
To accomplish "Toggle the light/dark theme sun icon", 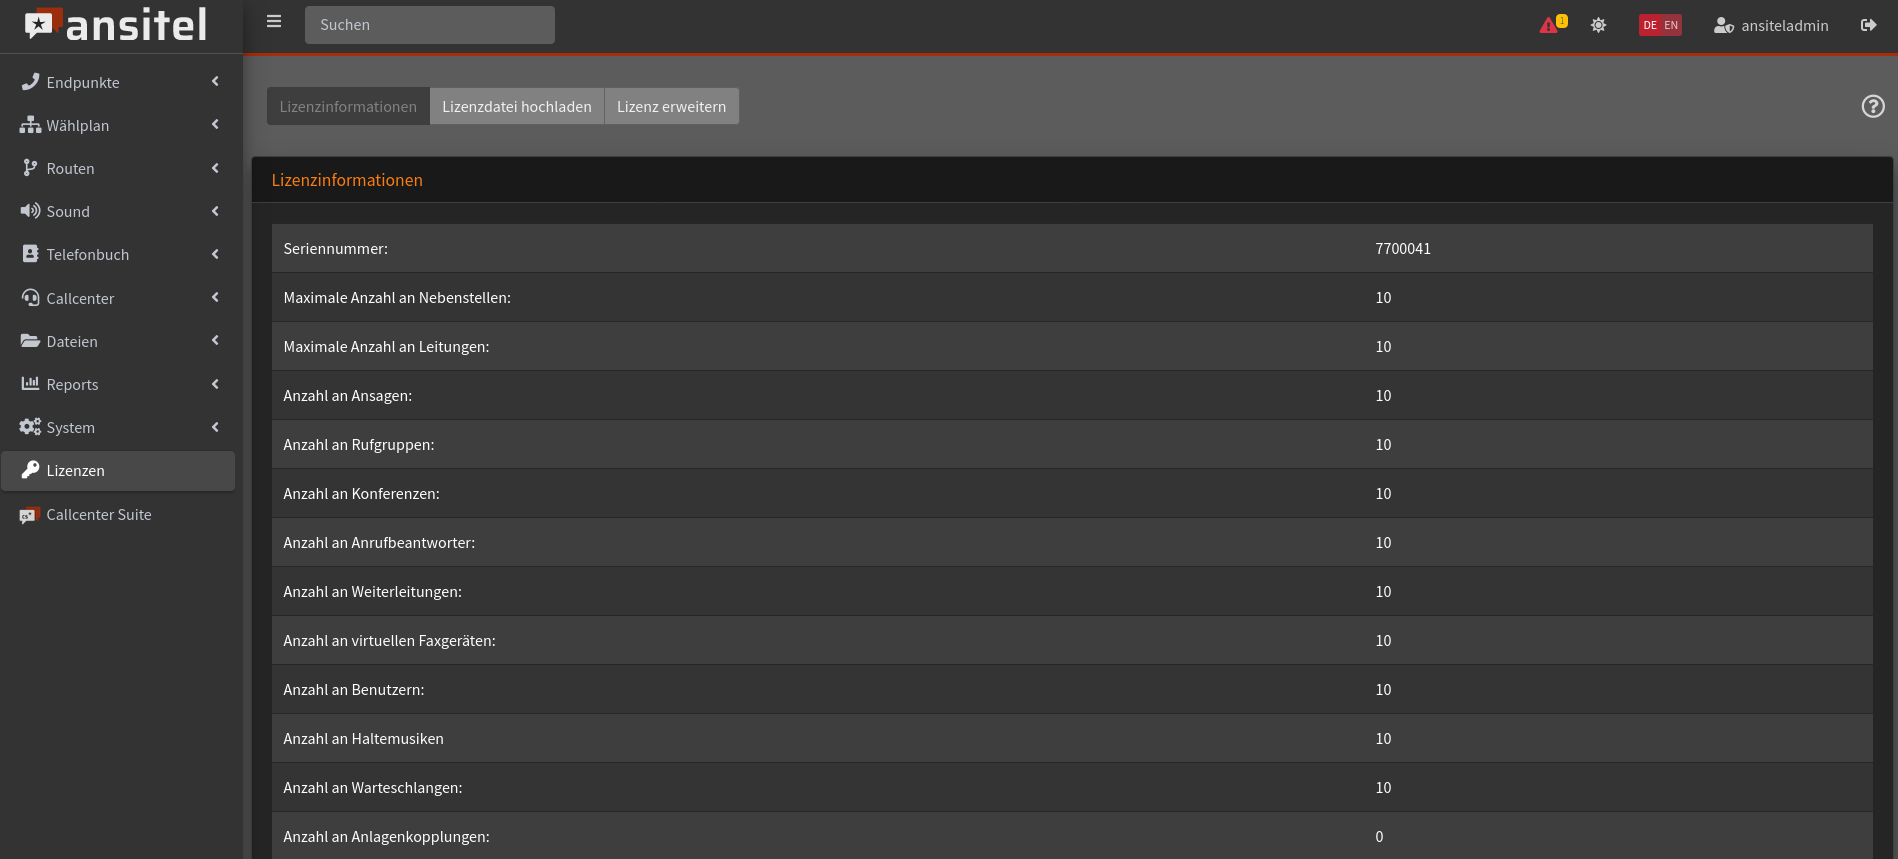I will [x=1598, y=25].
